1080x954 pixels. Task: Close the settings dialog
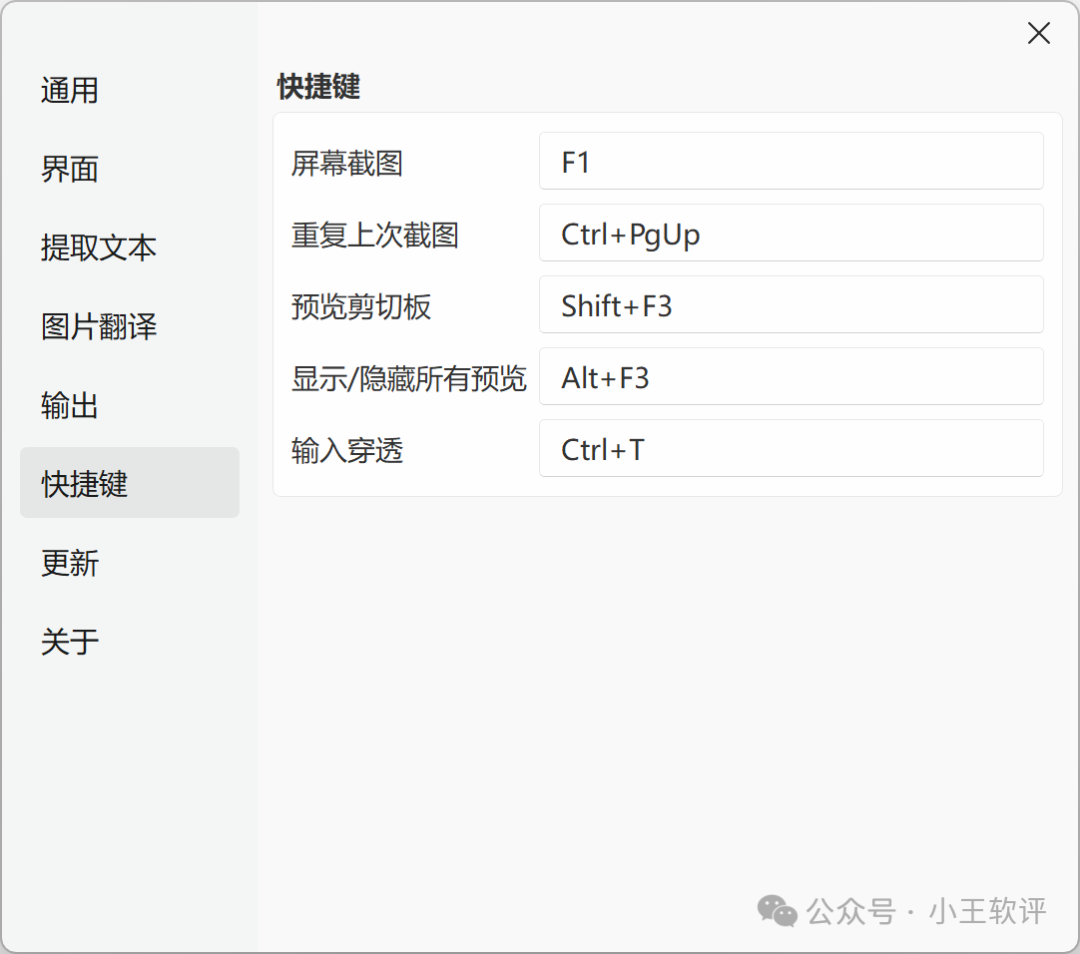pyautogui.click(x=1038, y=33)
